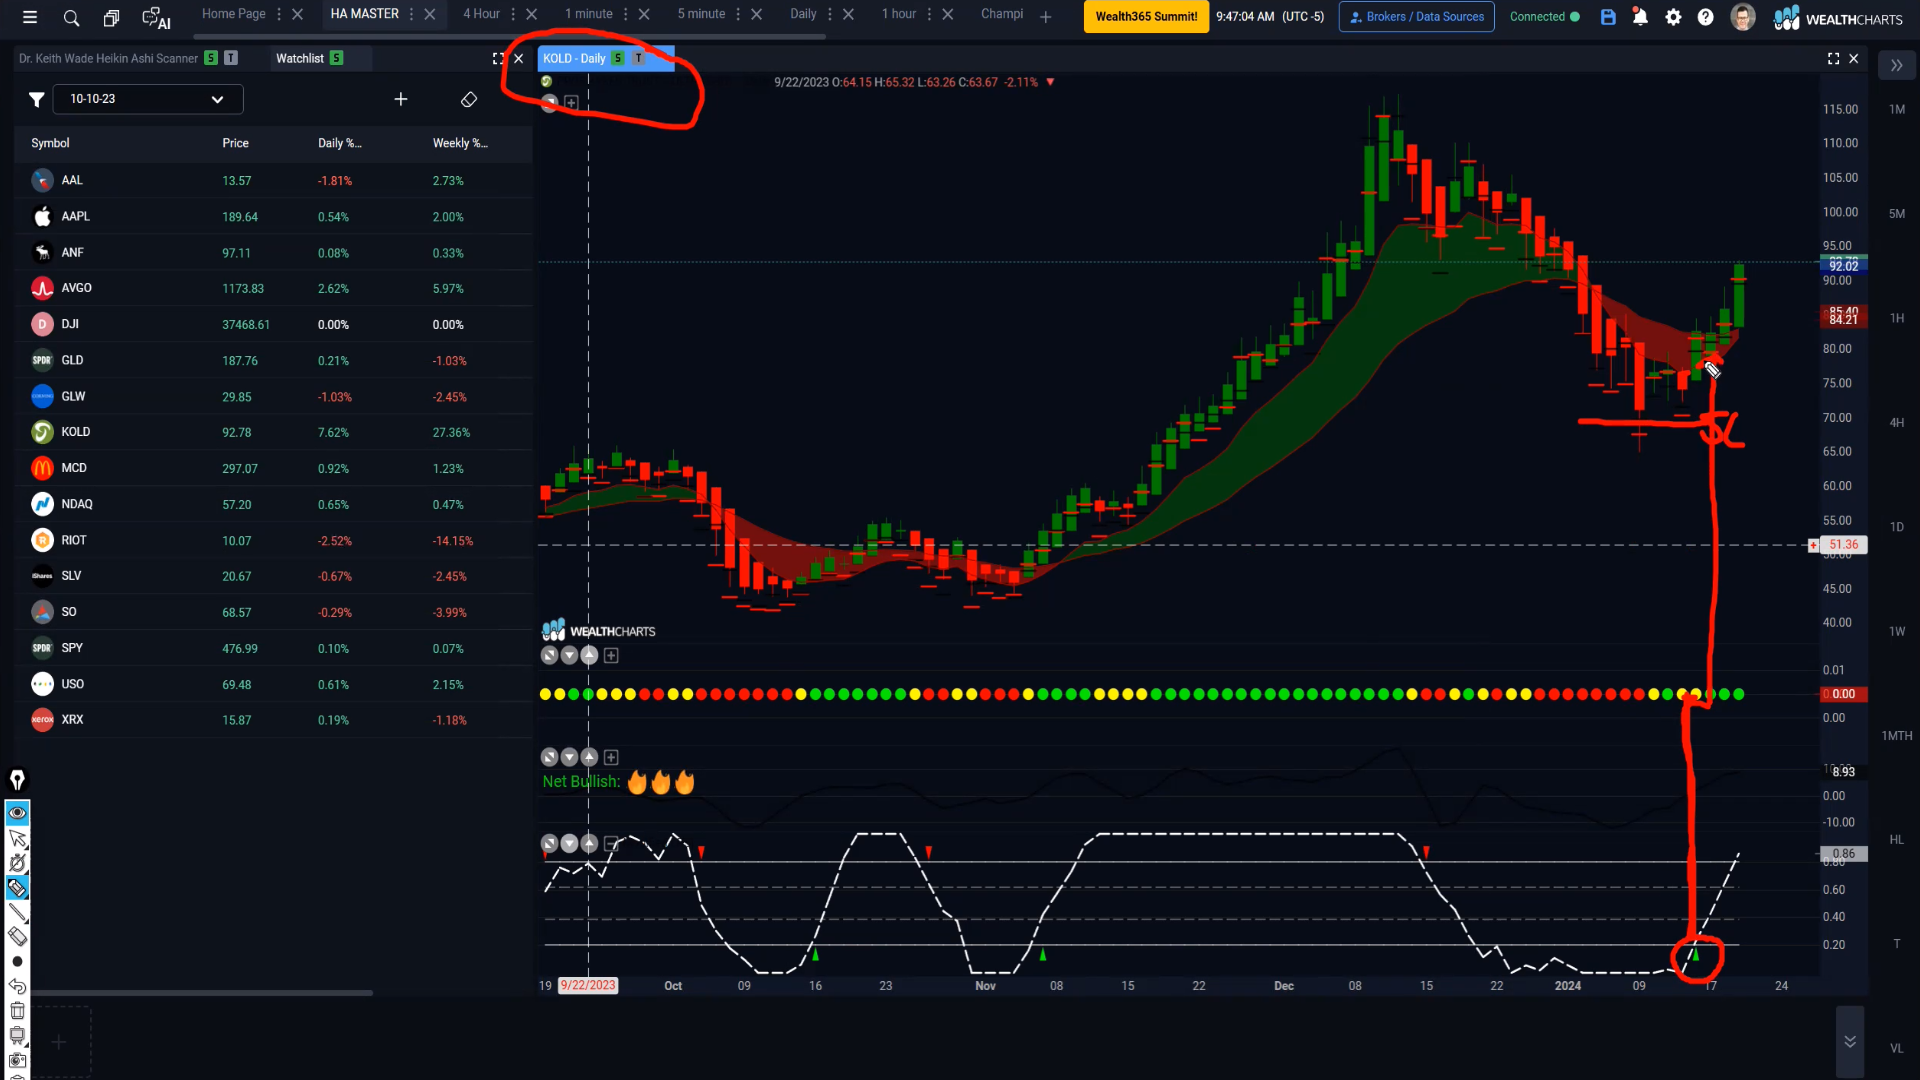1920x1080 pixels.
Task: Toggle S badge on Heikin Ashi Scanner tab
Action: coord(211,58)
